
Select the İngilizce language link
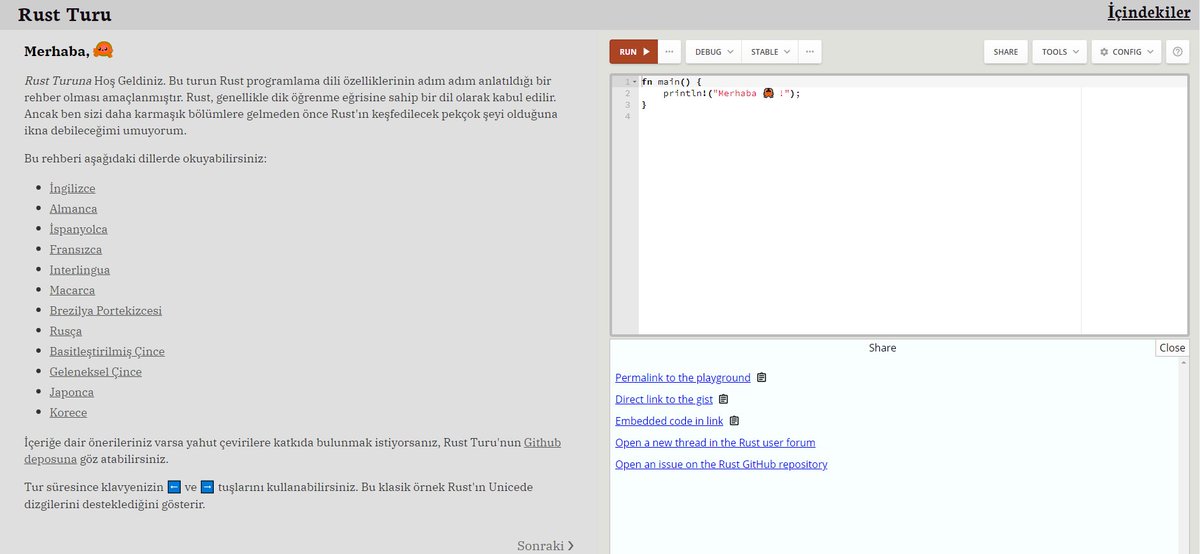click(x=73, y=188)
